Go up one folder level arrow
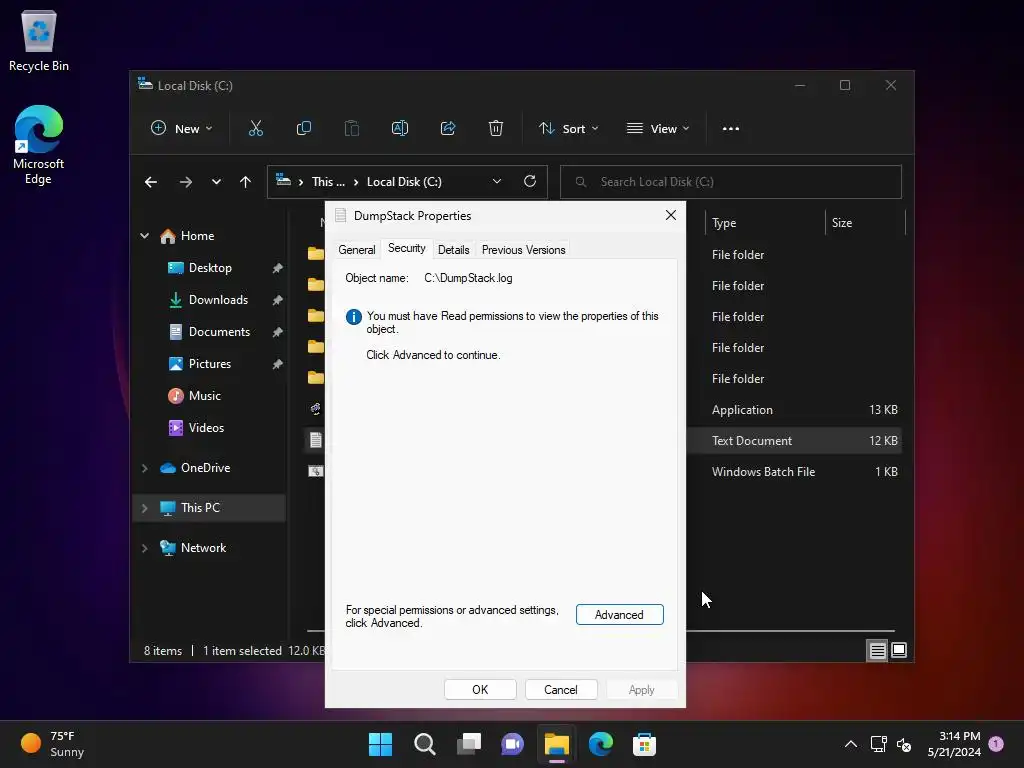Viewport: 1024px width, 768px height. pos(245,182)
